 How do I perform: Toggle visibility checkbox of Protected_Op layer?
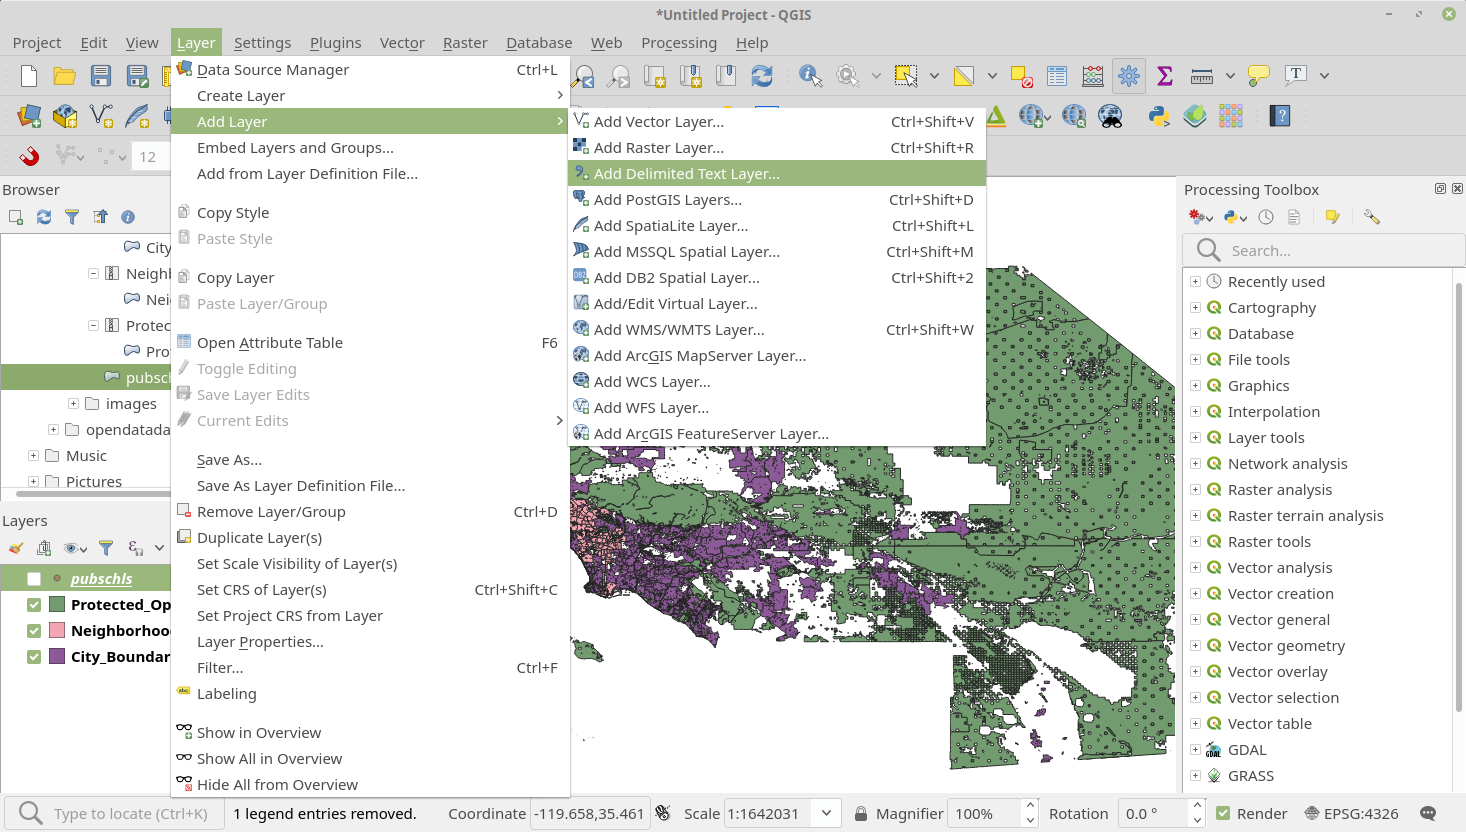pyautogui.click(x=34, y=605)
